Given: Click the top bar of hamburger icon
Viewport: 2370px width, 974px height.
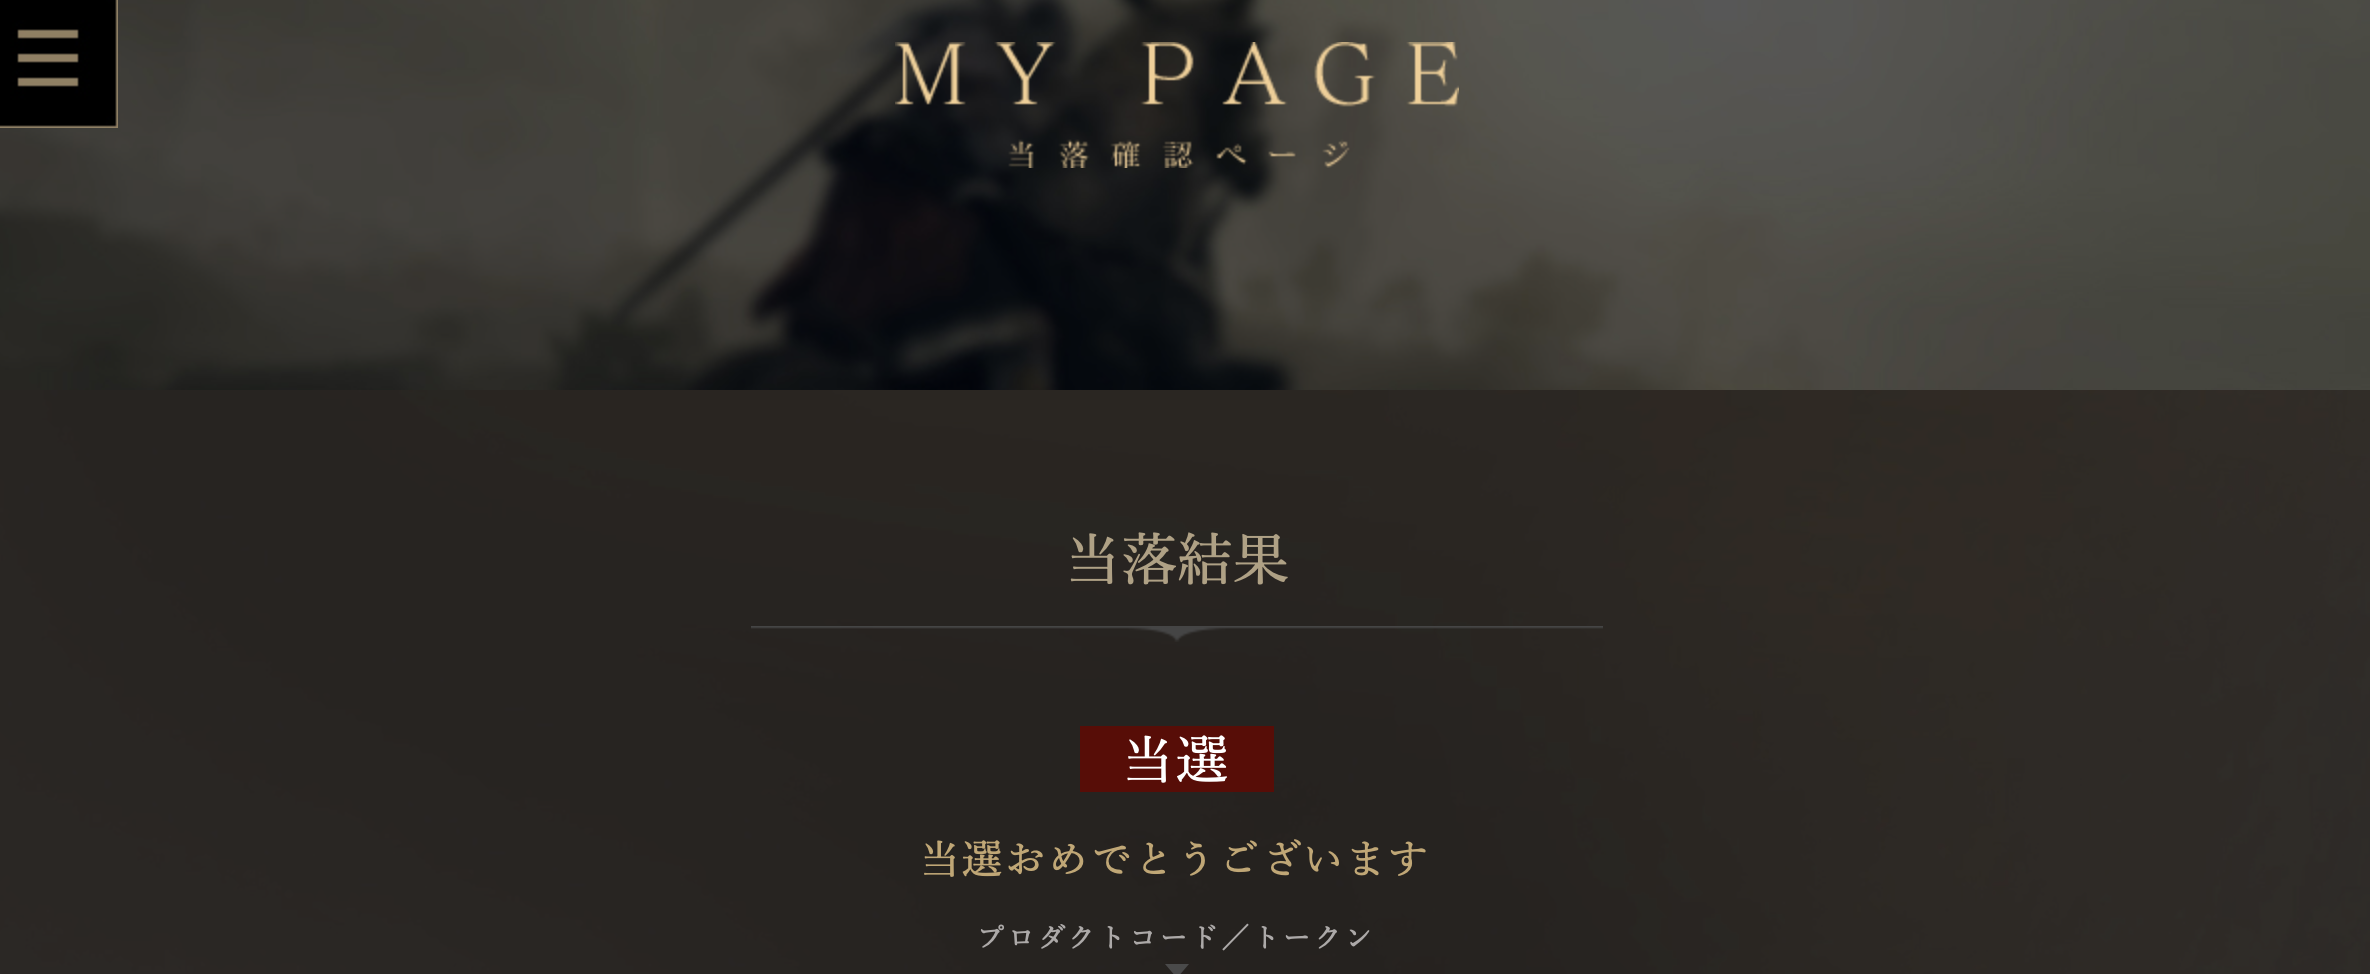Looking at the screenshot, I should pyautogui.click(x=48, y=35).
